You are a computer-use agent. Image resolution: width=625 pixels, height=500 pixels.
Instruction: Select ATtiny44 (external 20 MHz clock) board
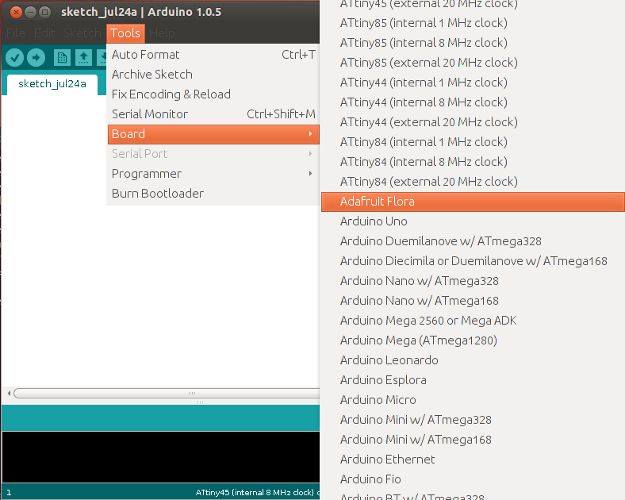pos(473,122)
